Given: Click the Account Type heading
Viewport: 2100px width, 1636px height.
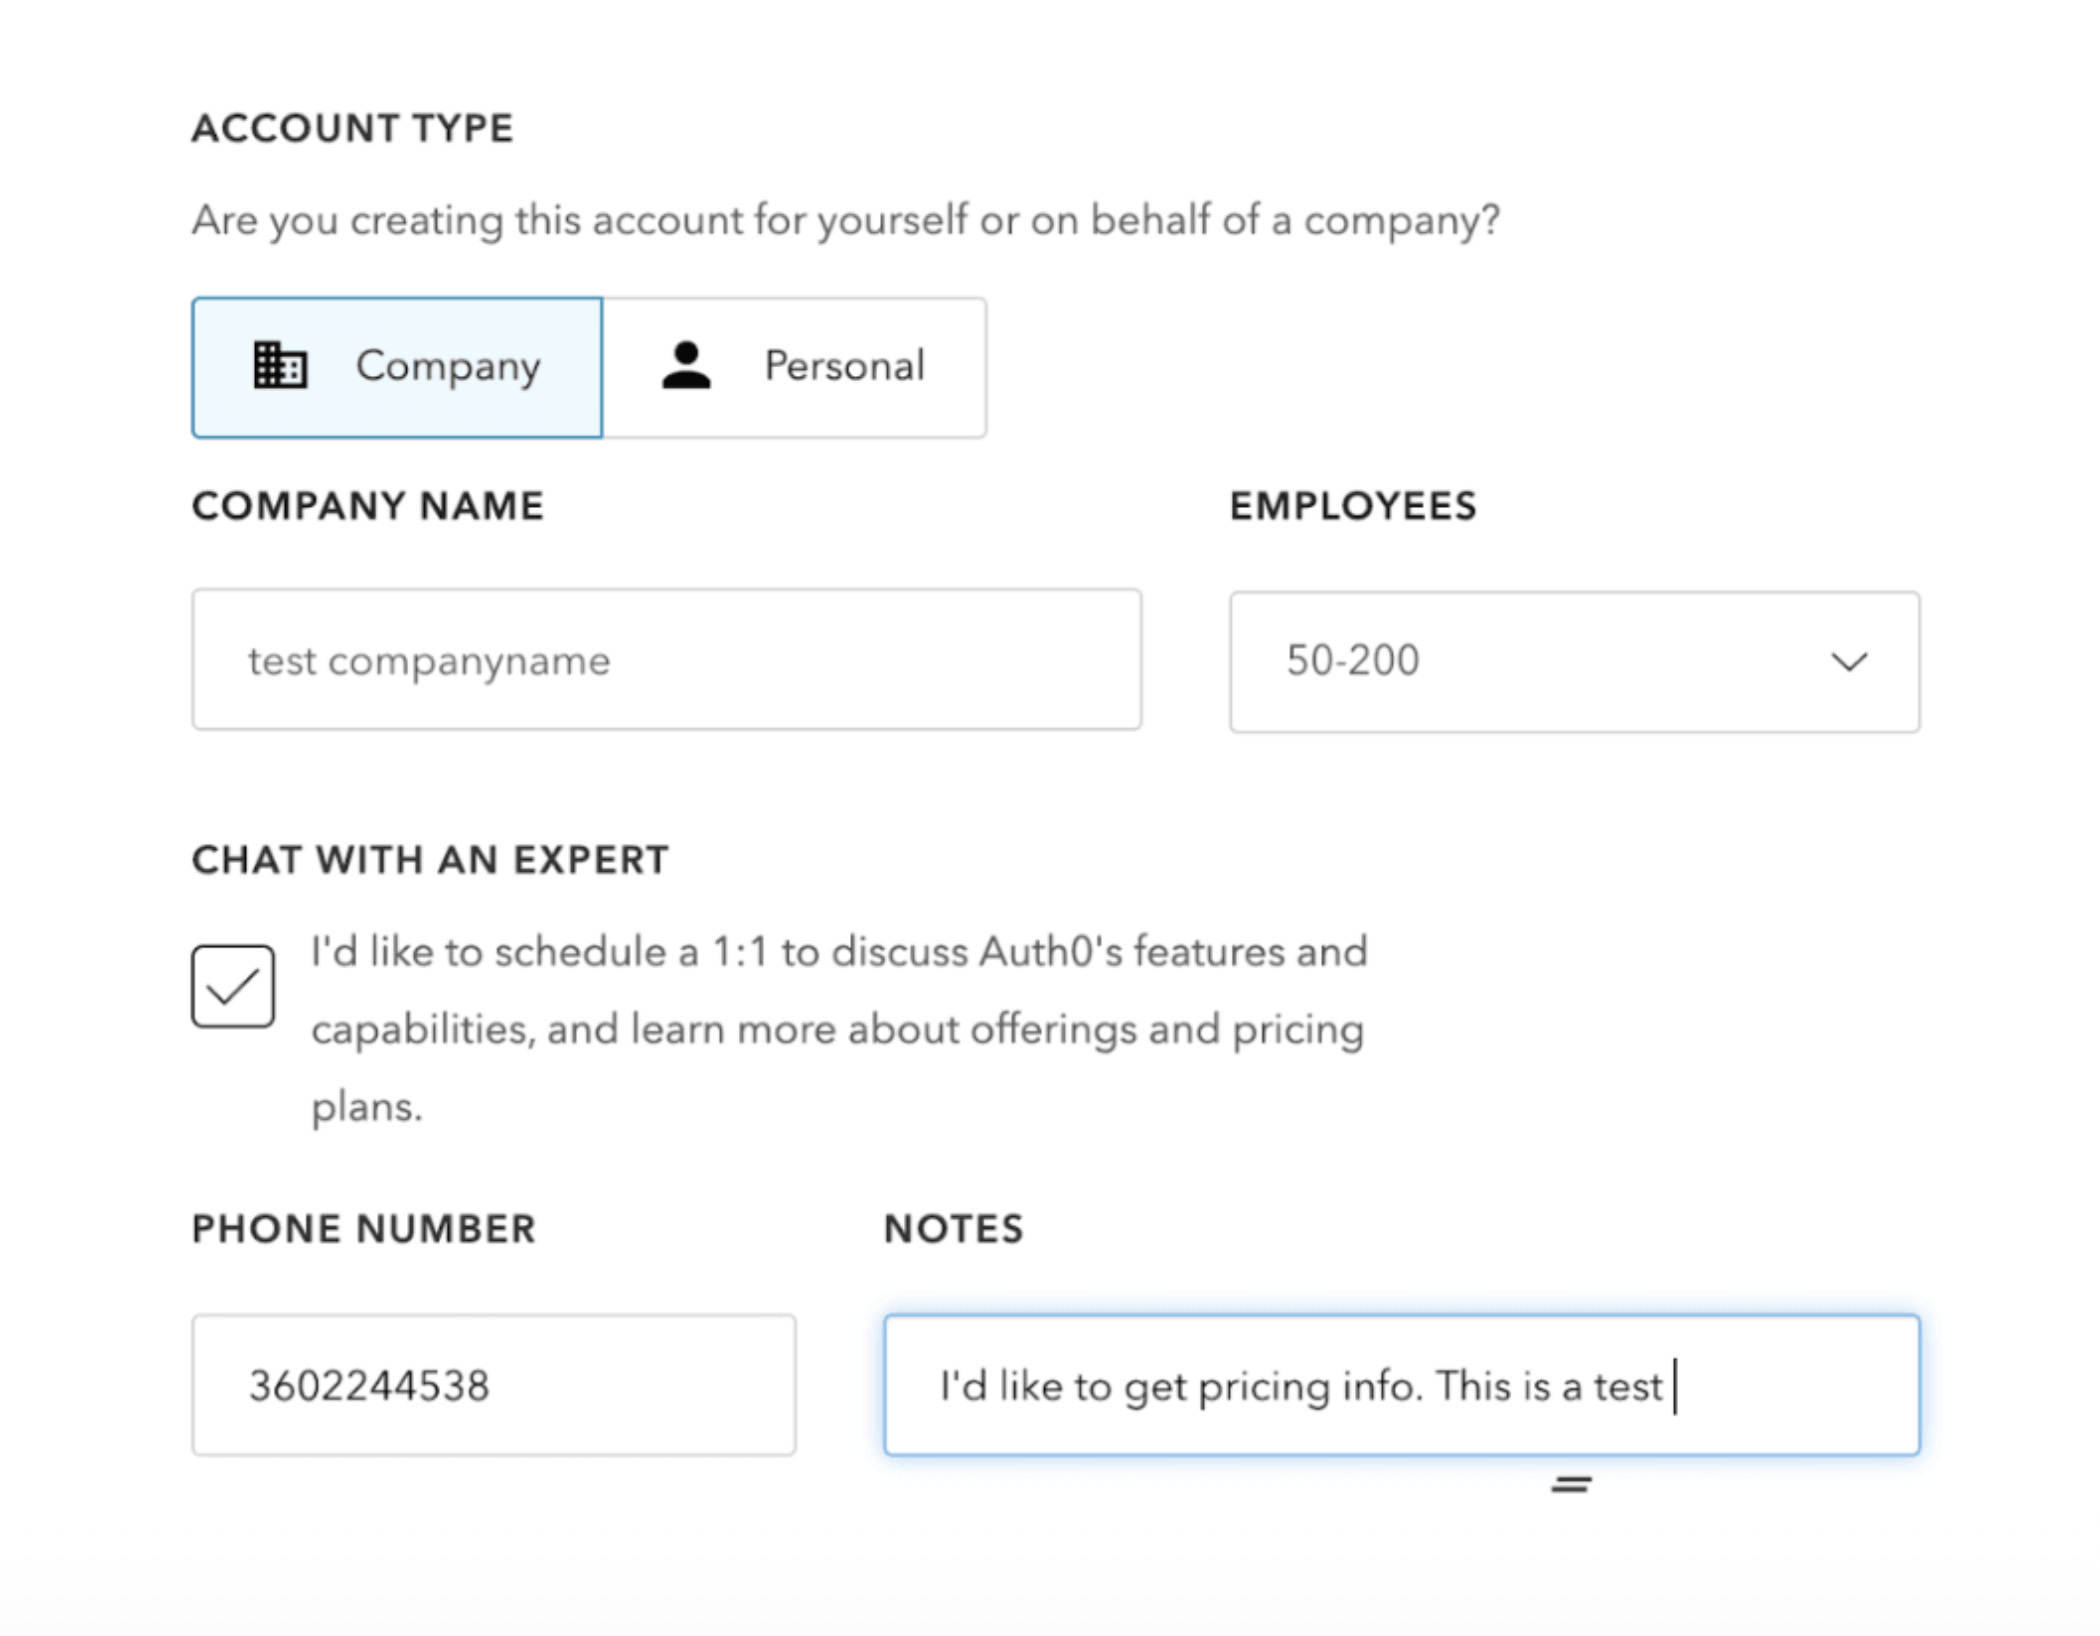Looking at the screenshot, I should (x=352, y=128).
